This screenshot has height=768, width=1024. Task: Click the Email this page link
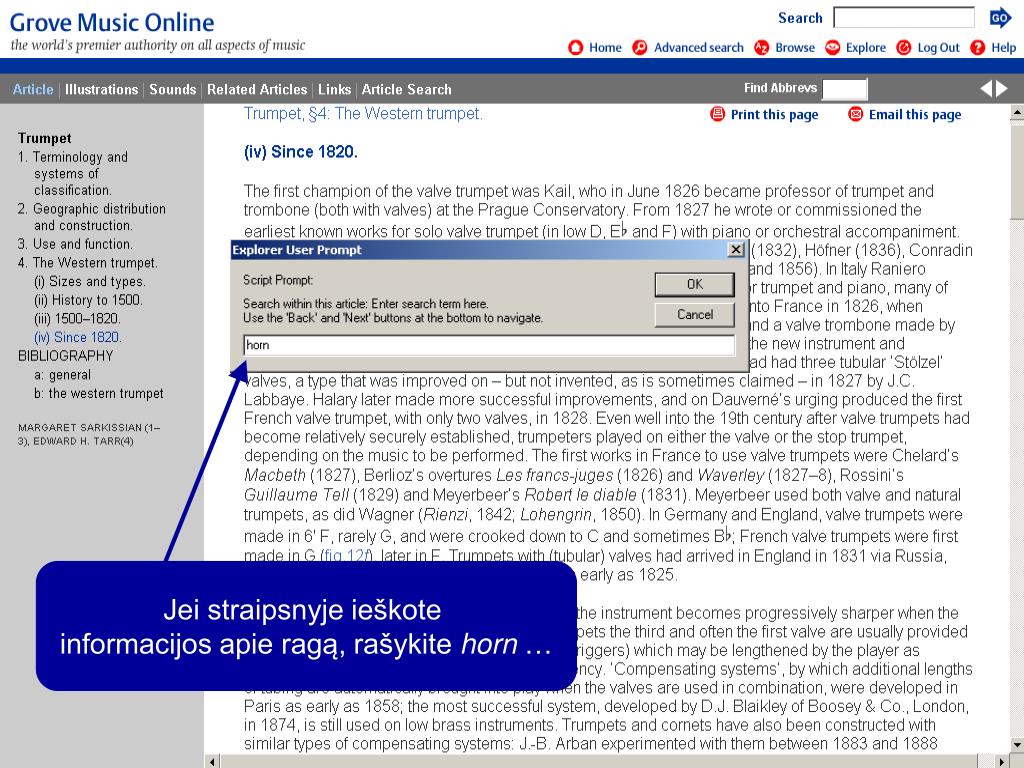914,115
